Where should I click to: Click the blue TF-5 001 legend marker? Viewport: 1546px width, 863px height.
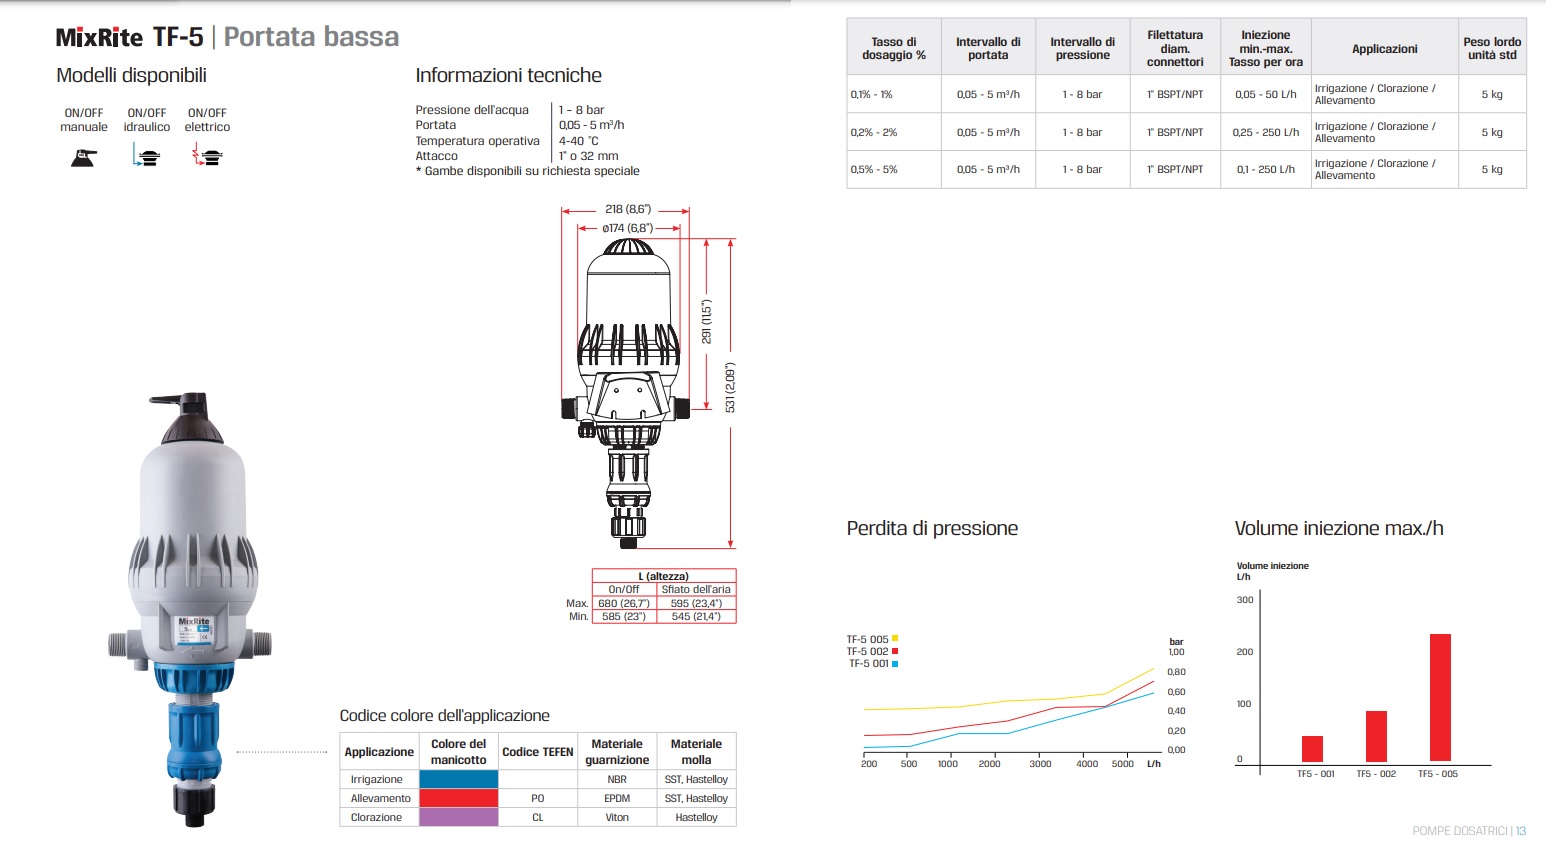pos(895,664)
